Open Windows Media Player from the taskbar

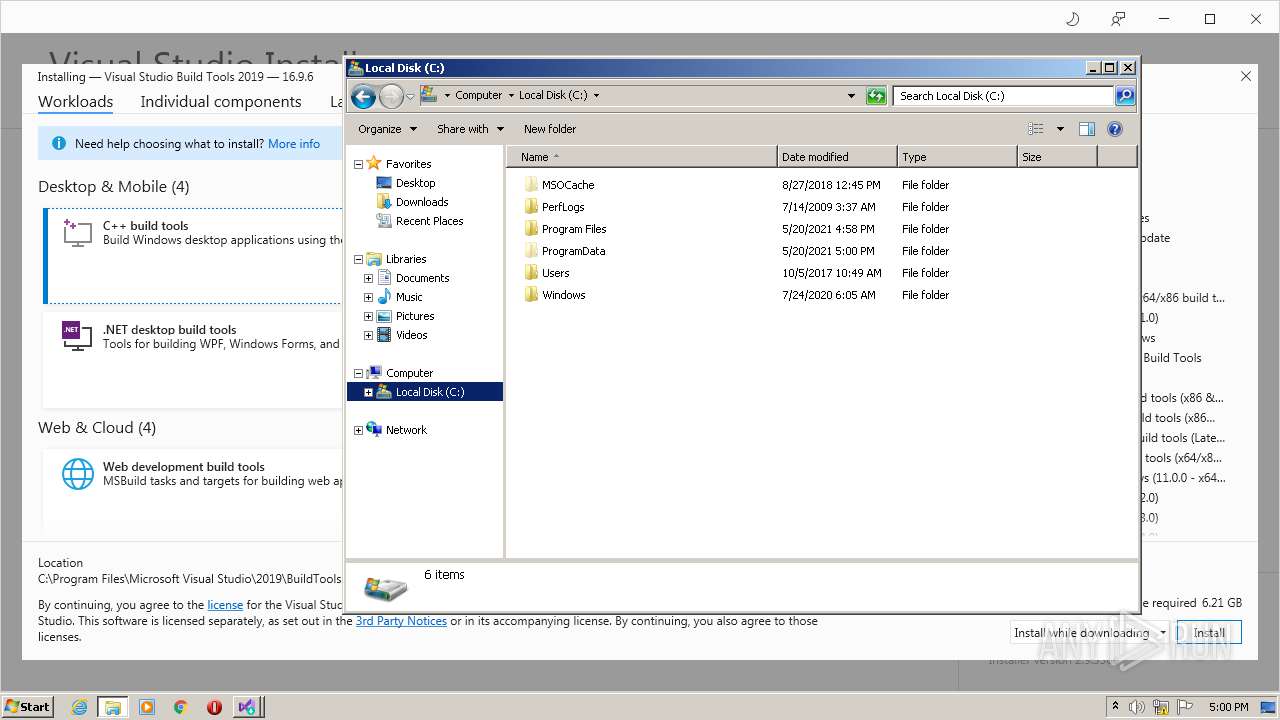point(147,707)
